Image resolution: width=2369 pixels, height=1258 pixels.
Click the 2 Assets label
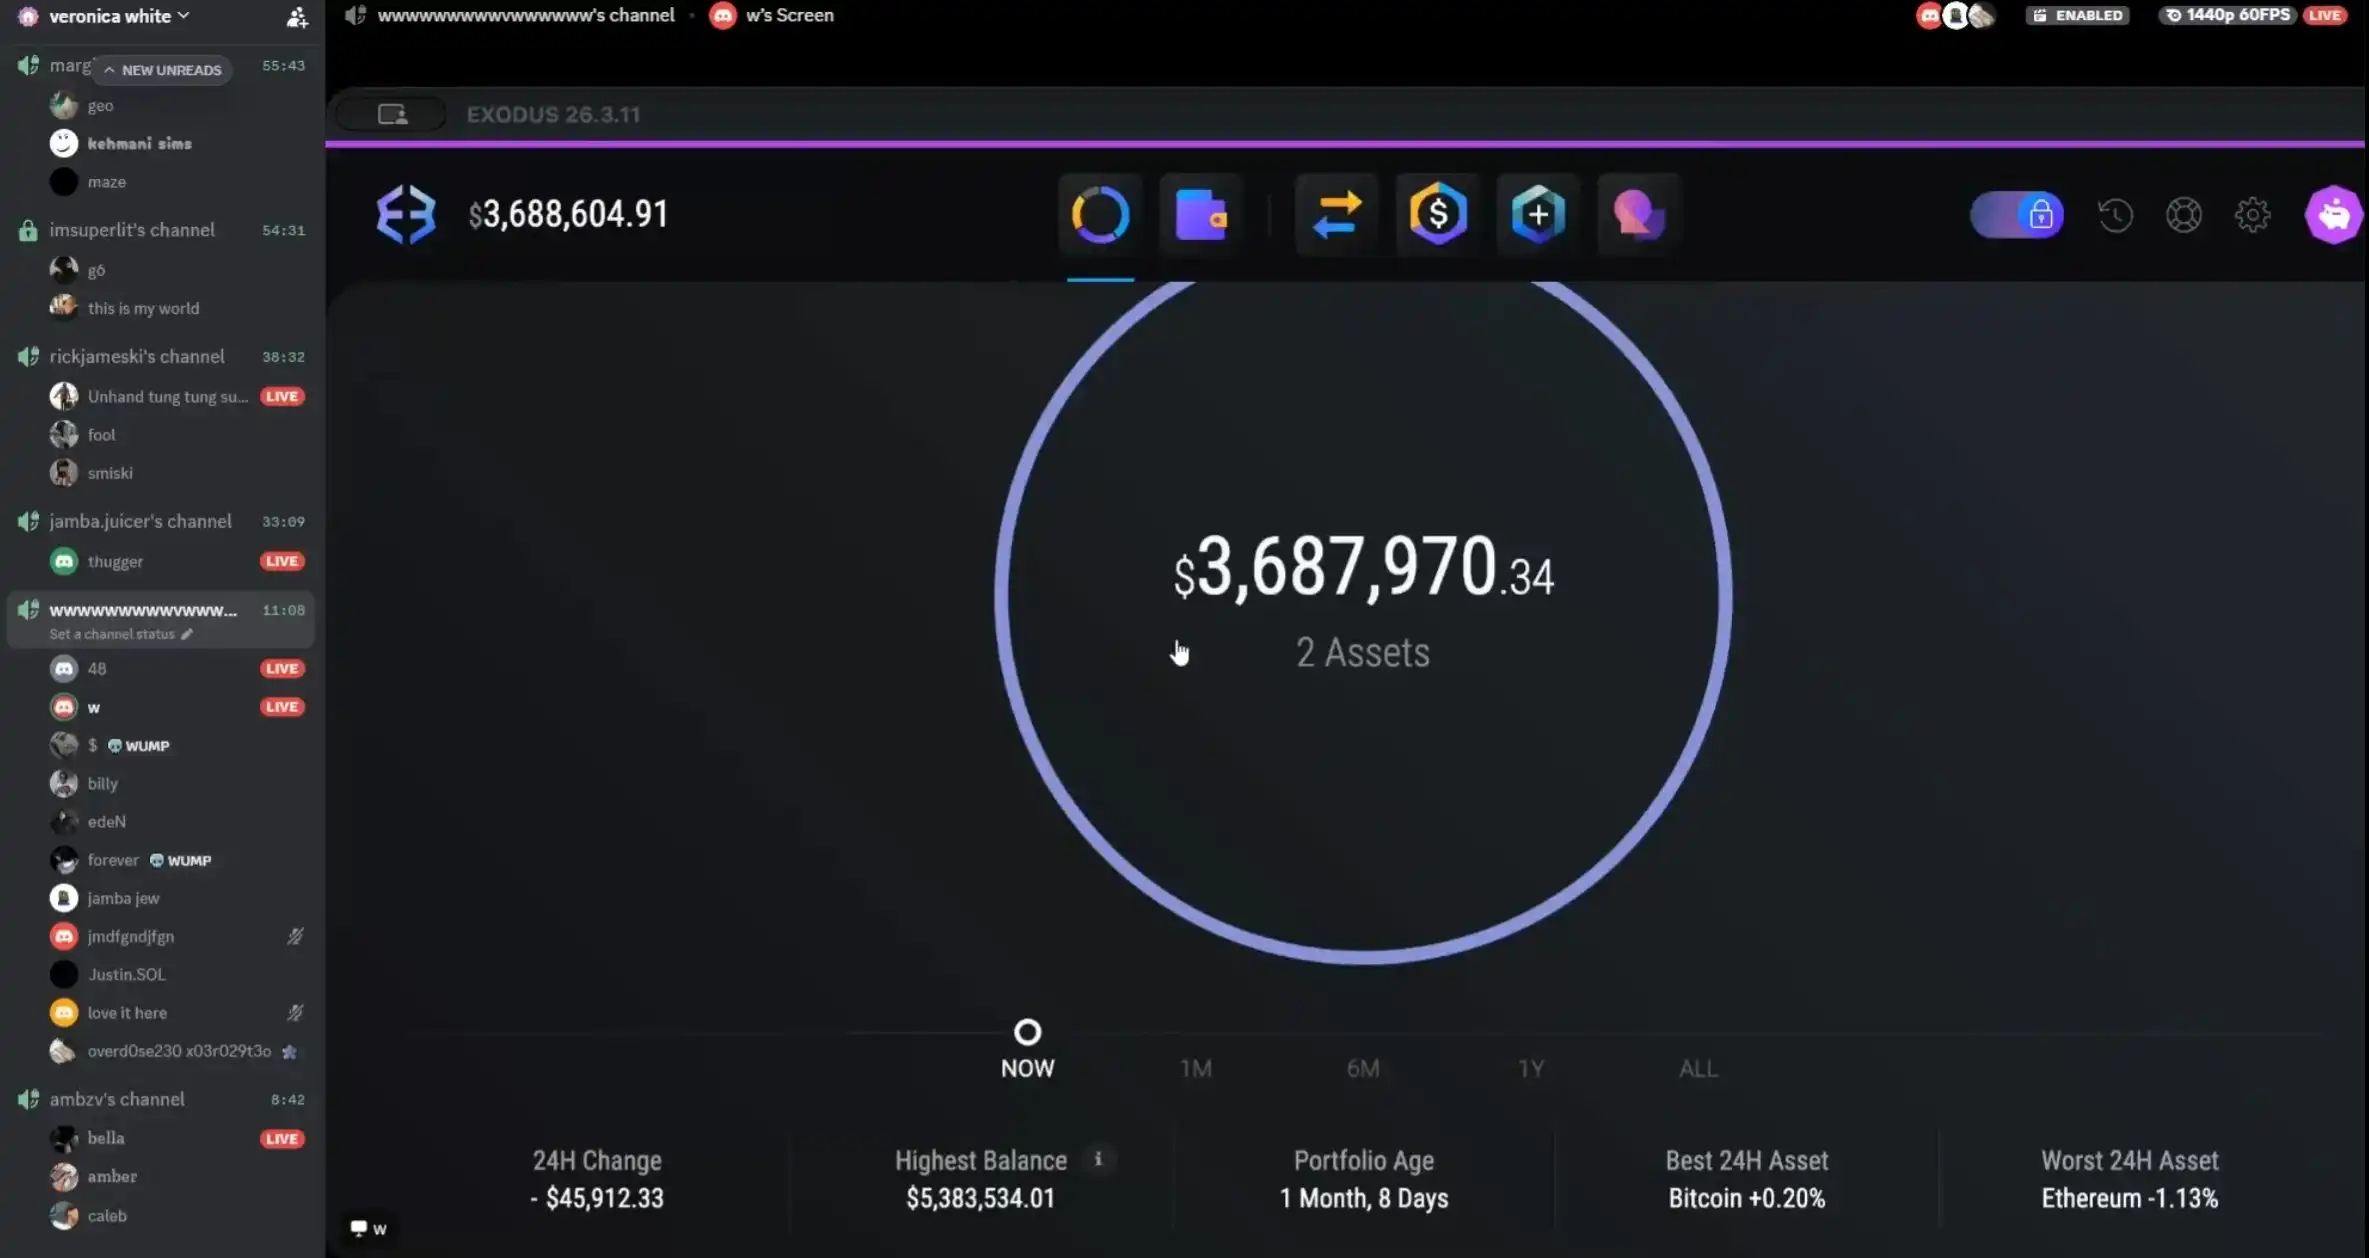coord(1363,652)
